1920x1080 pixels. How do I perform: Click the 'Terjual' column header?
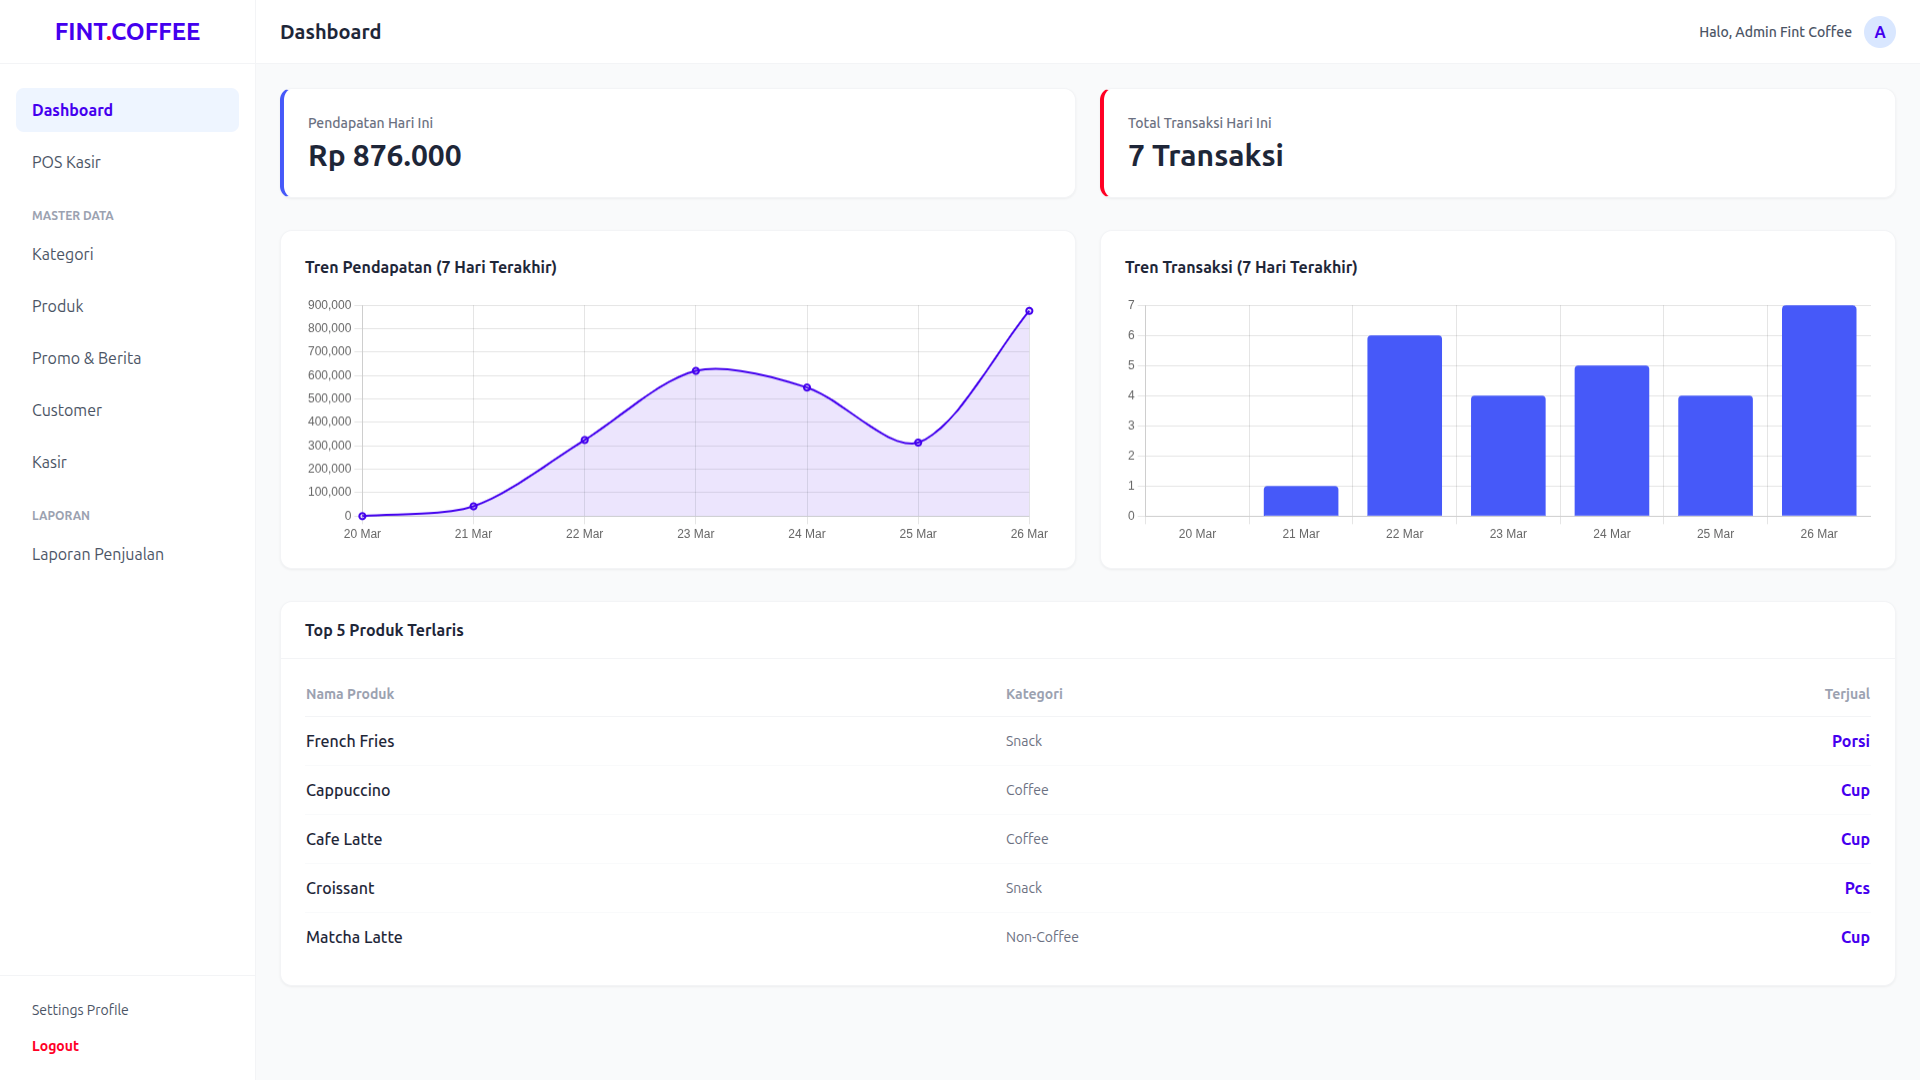pos(1847,694)
